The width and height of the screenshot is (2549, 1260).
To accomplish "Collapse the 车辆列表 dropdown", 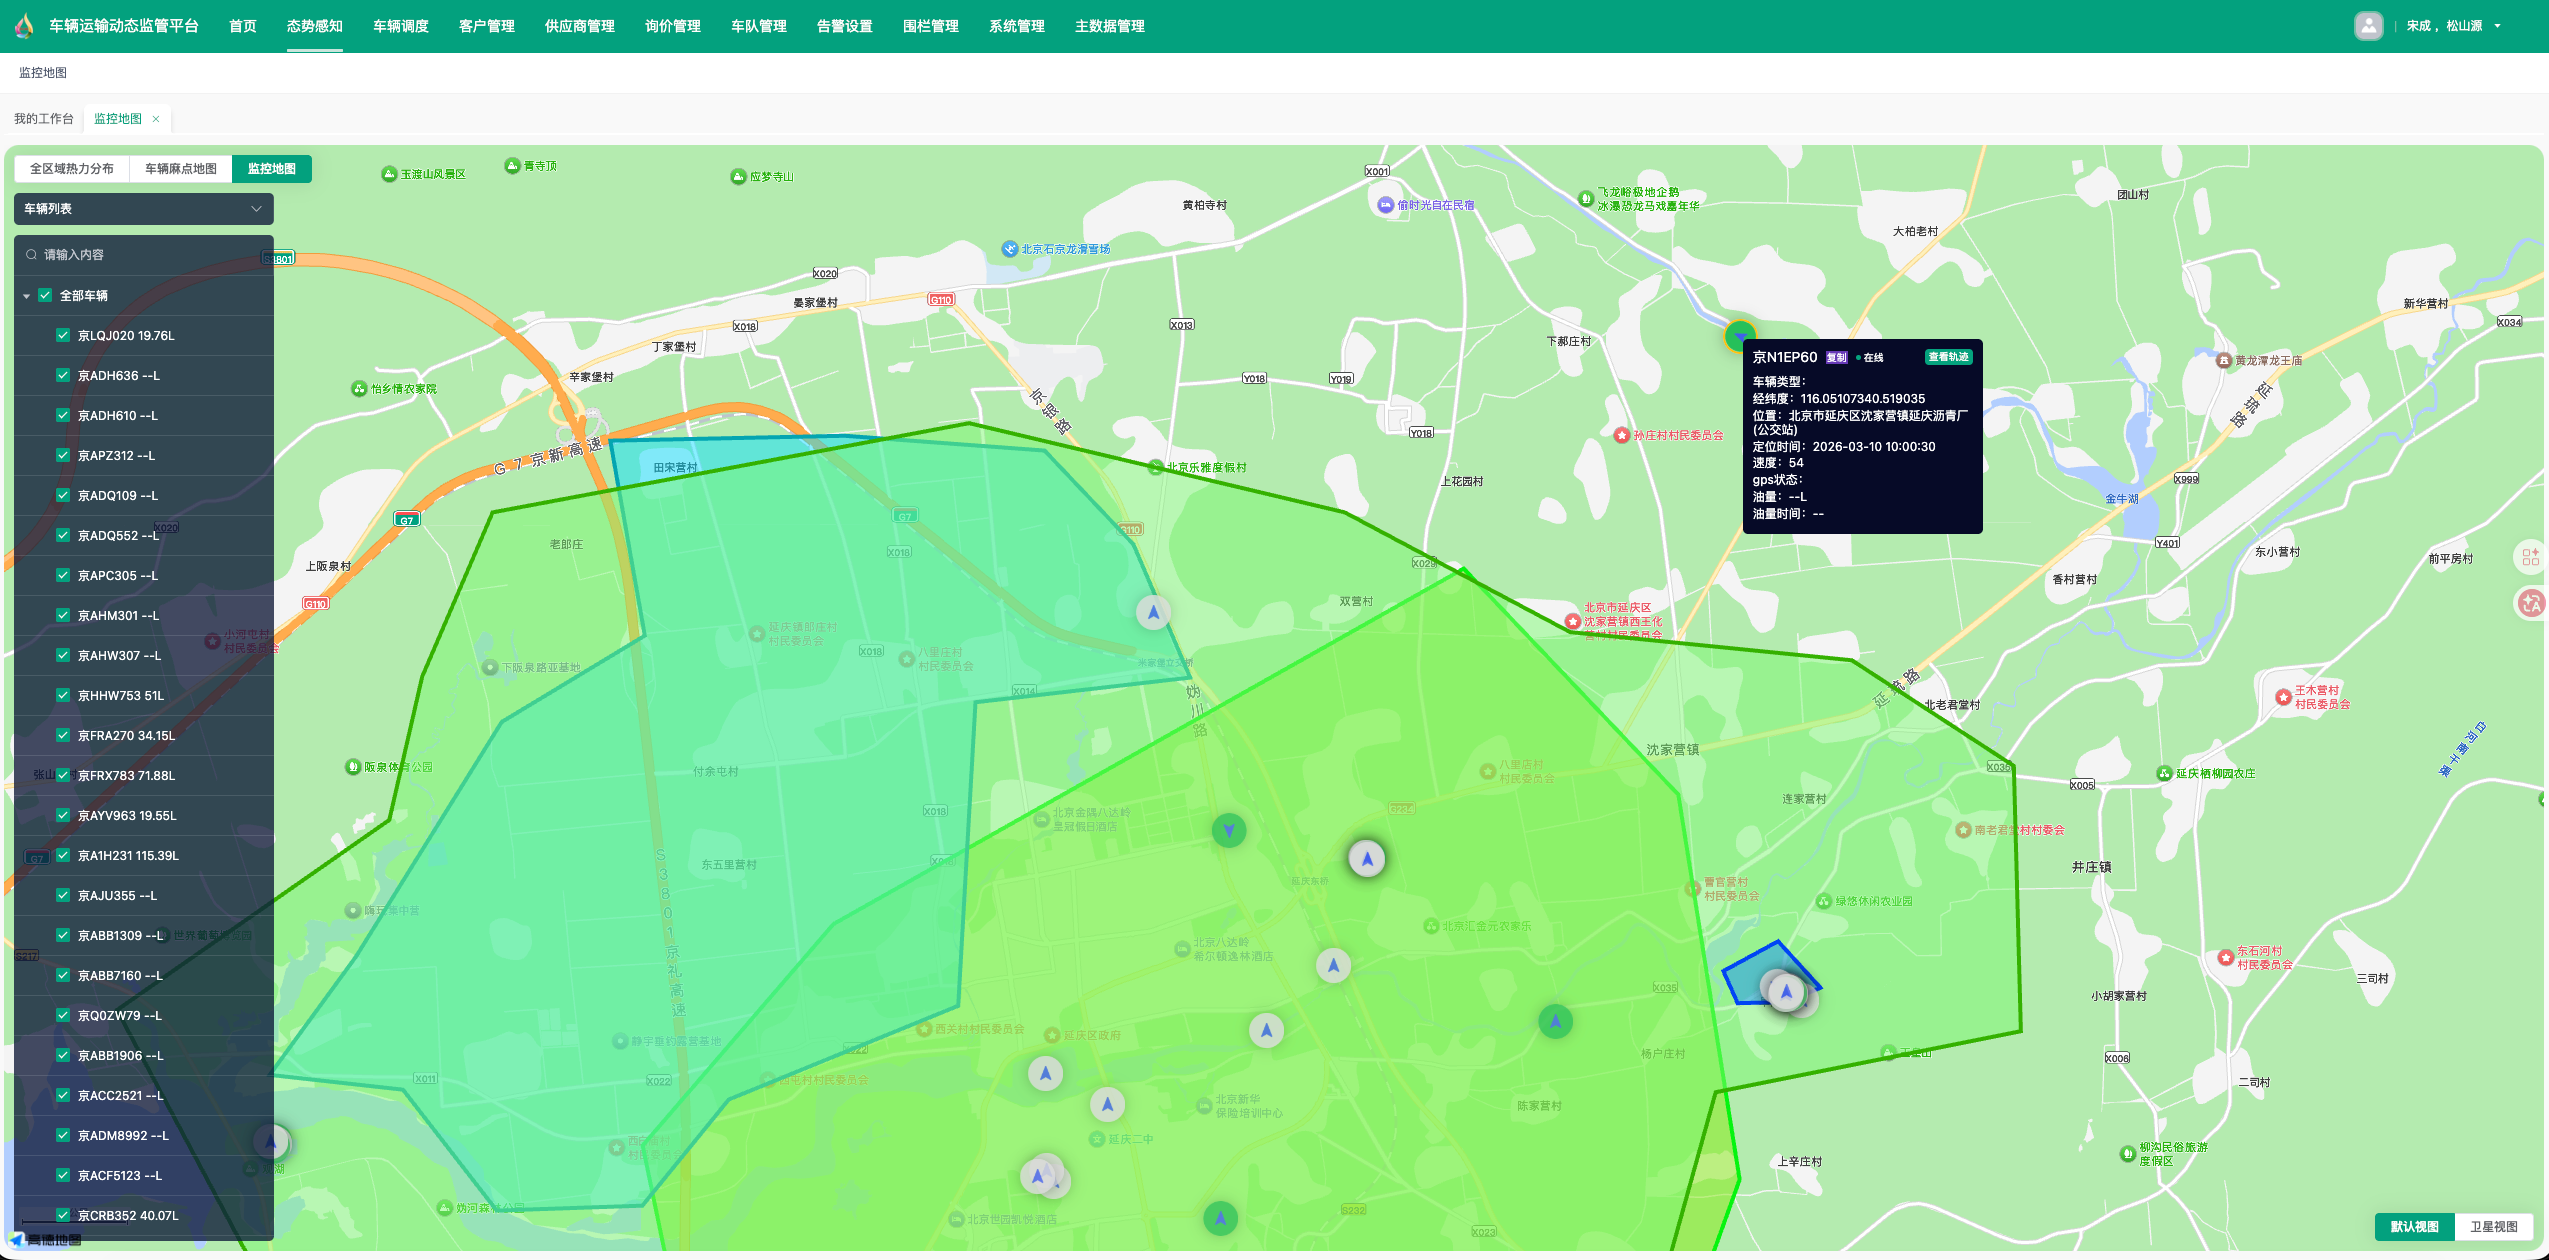I will pos(256,209).
